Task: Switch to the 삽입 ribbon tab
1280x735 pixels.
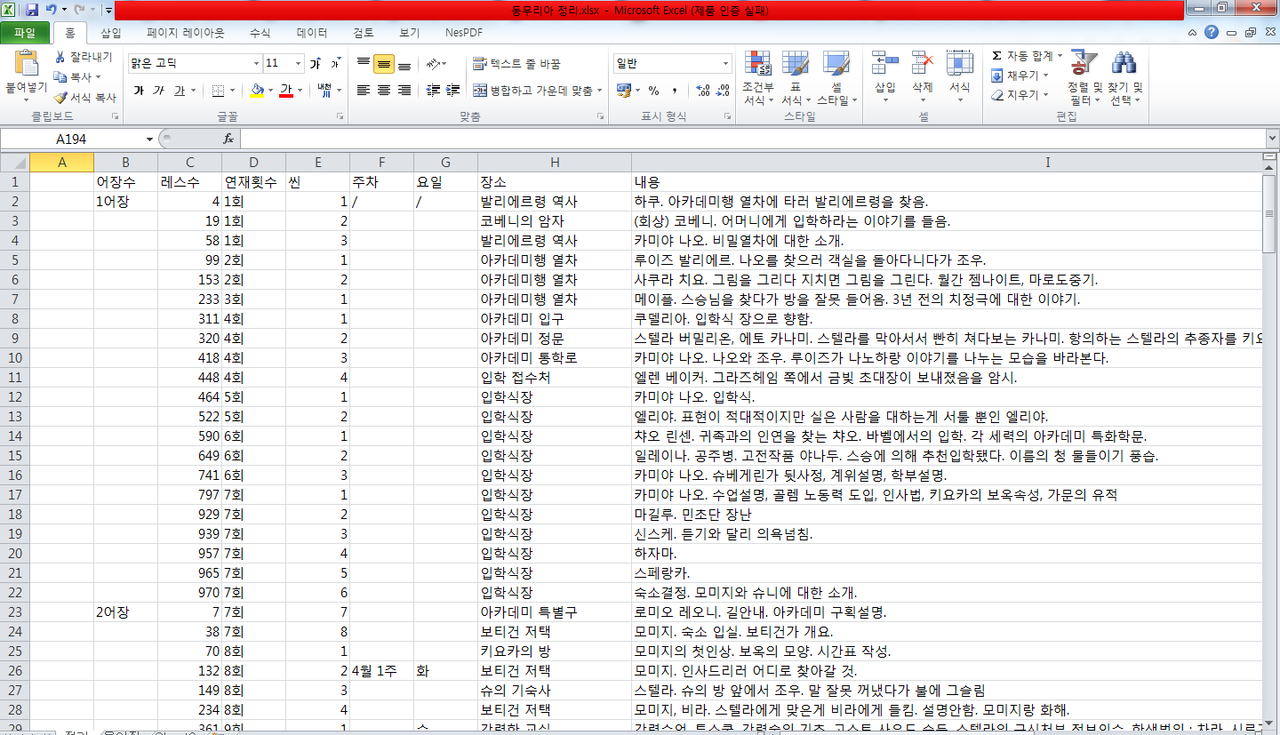Action: click(x=111, y=32)
